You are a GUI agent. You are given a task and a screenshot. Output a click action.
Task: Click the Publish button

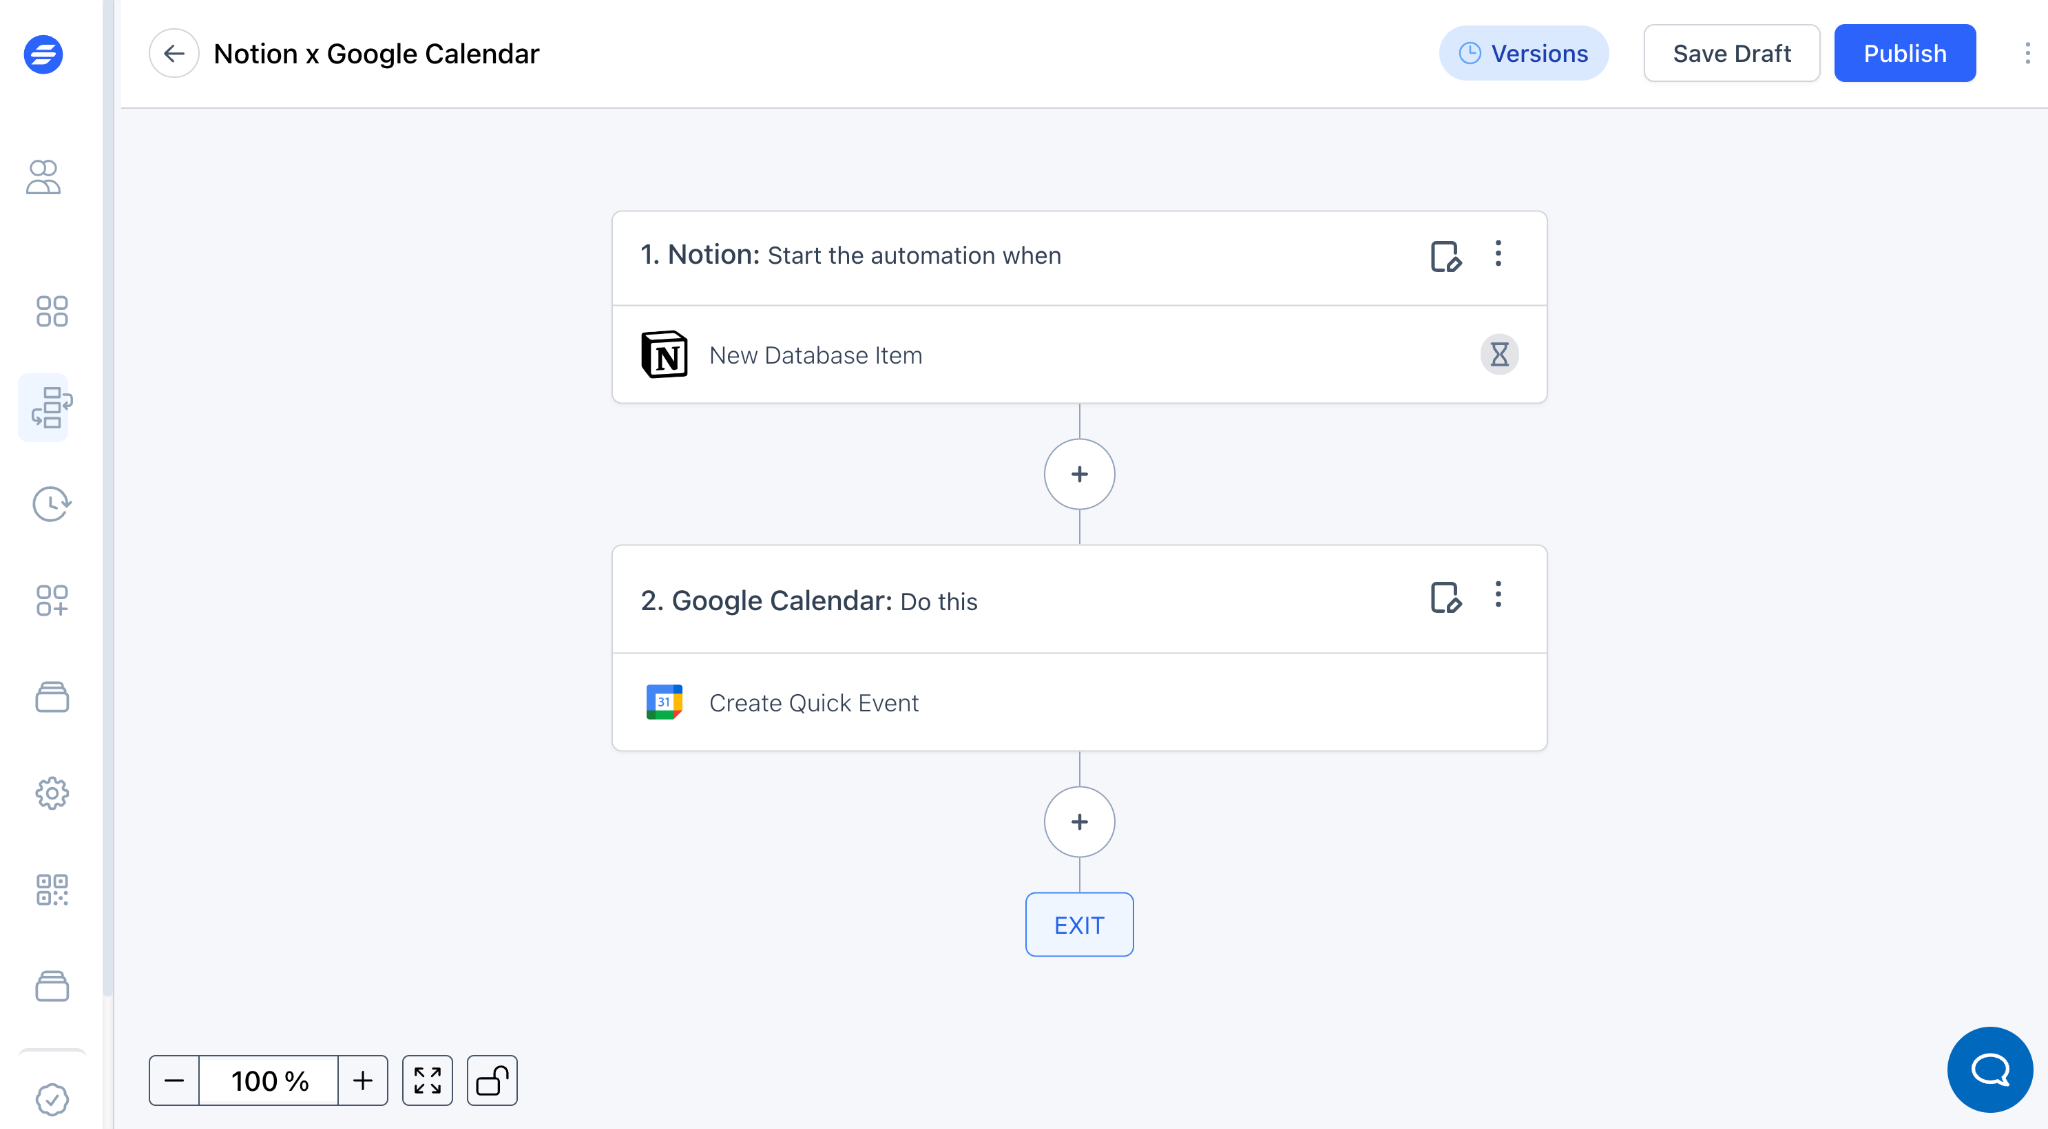click(1904, 53)
